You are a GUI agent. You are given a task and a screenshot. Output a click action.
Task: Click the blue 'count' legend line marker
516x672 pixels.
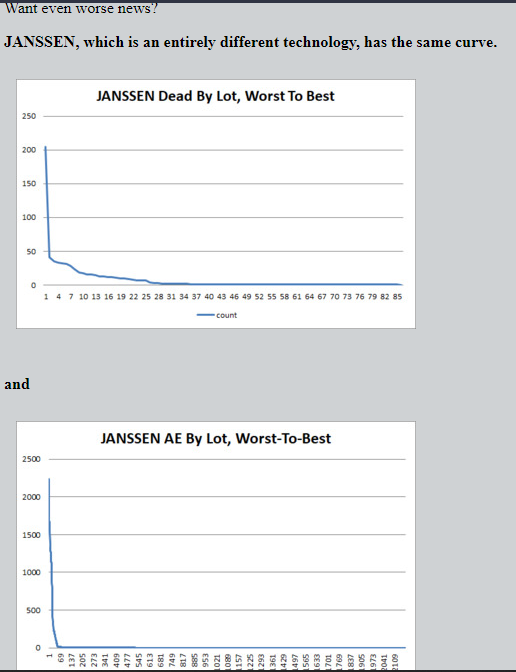pos(206,315)
